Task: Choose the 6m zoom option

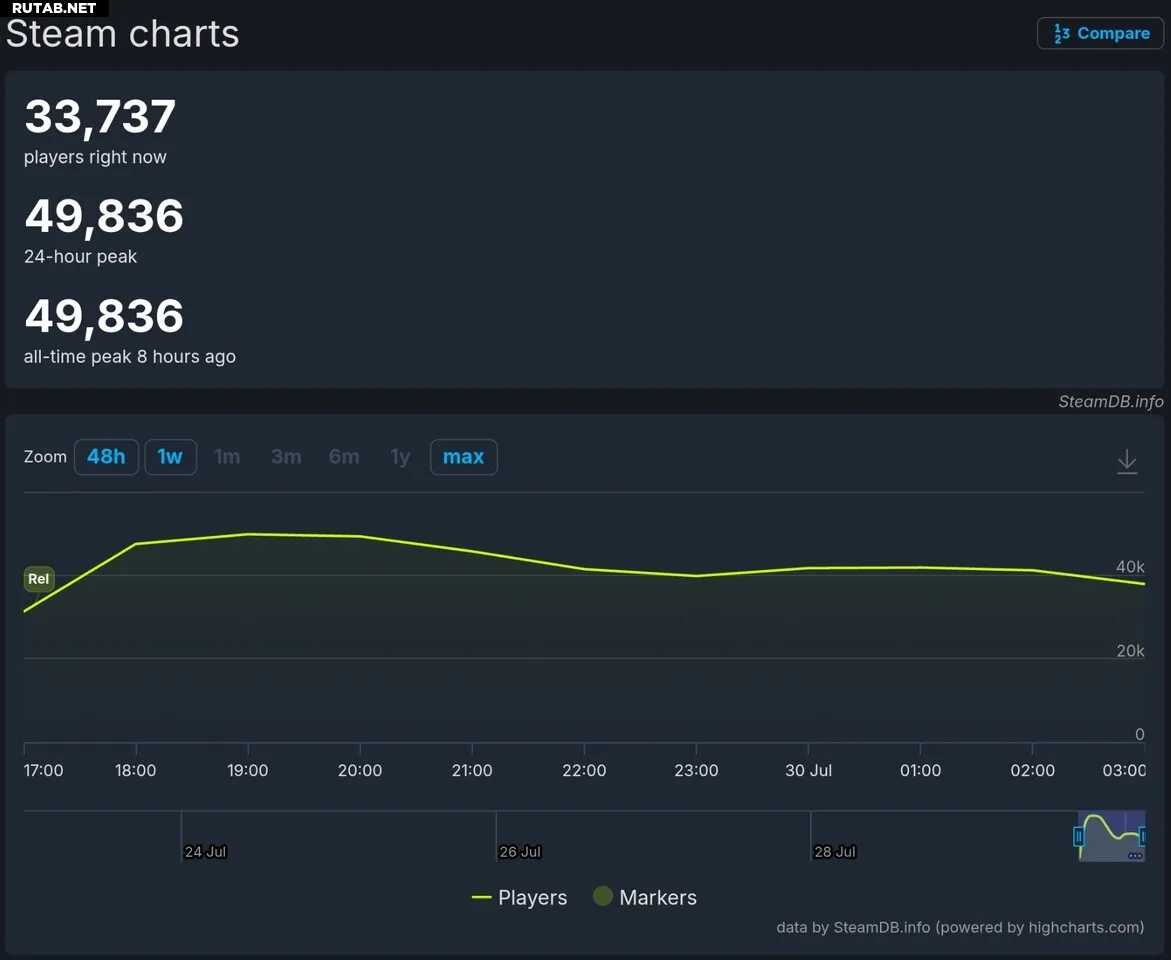Action: coord(344,456)
